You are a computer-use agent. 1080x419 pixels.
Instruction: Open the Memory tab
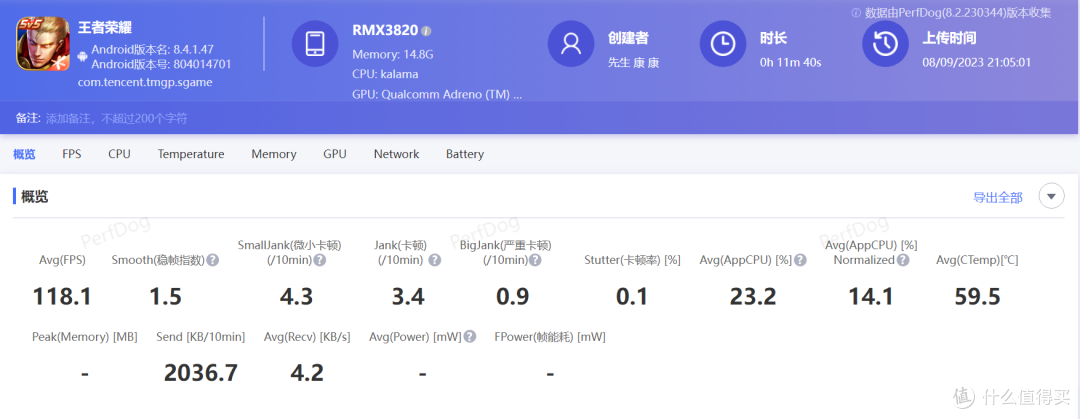click(273, 154)
